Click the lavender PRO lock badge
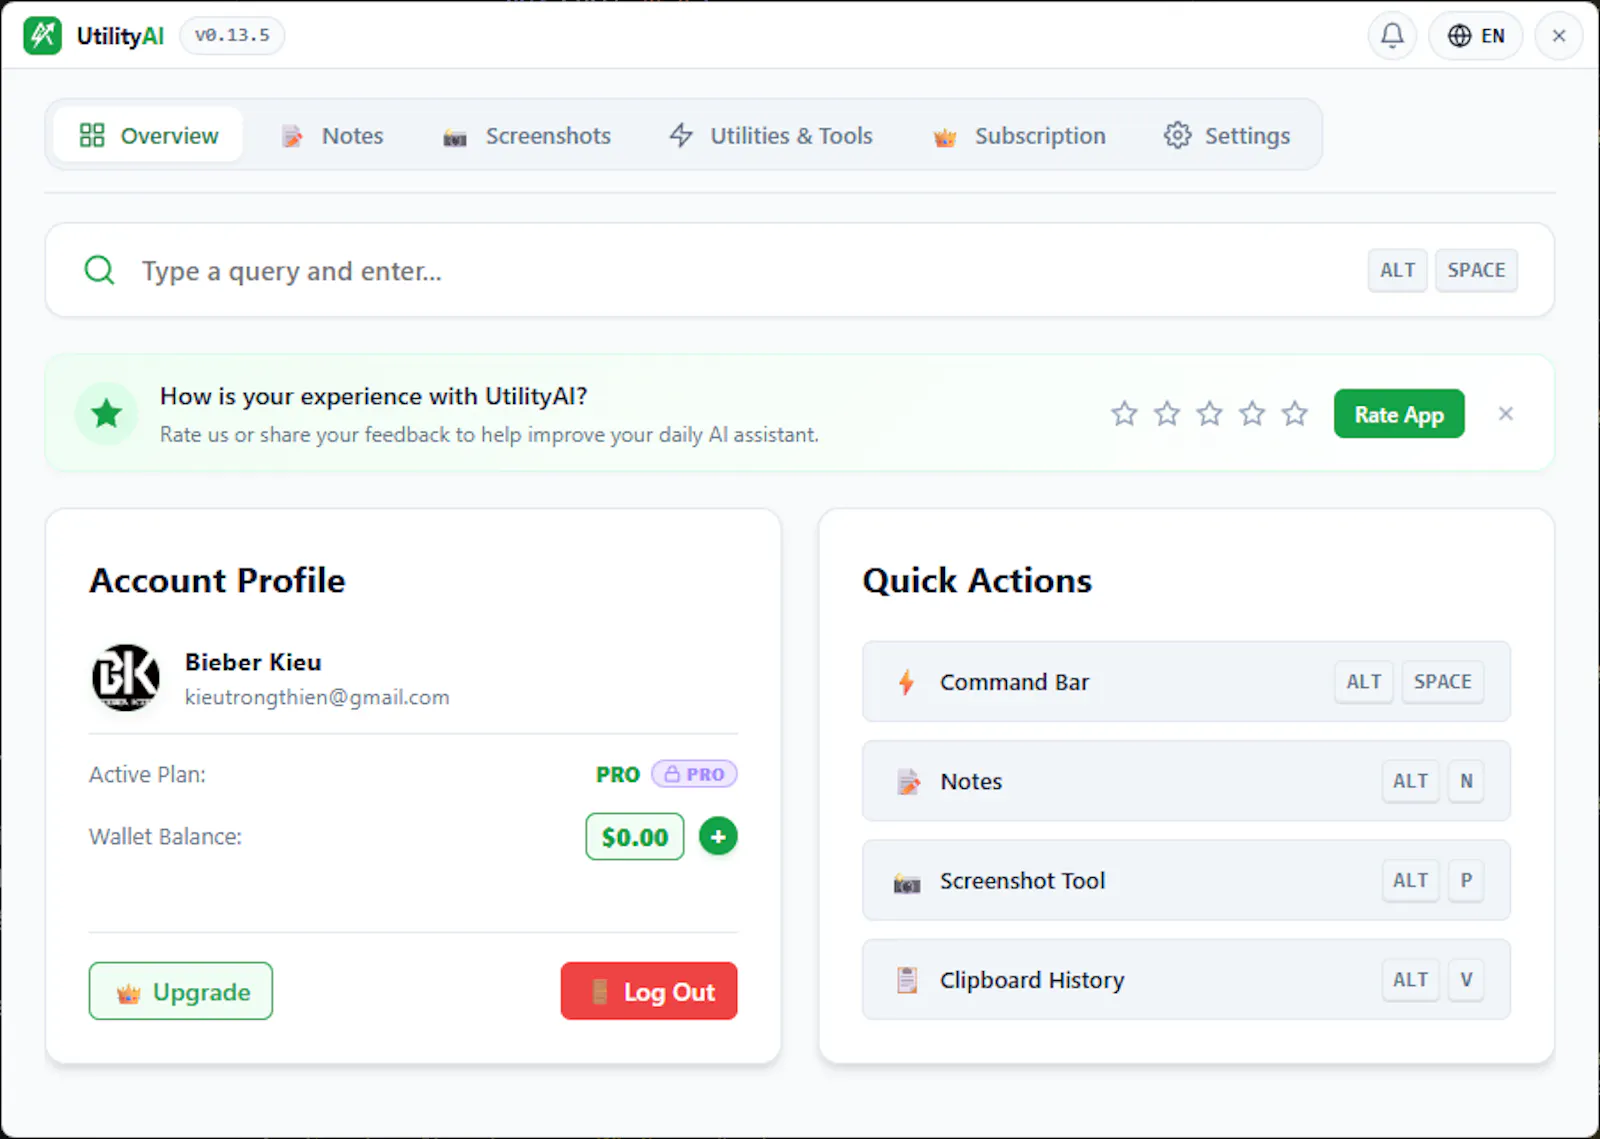1600x1139 pixels. coord(694,774)
